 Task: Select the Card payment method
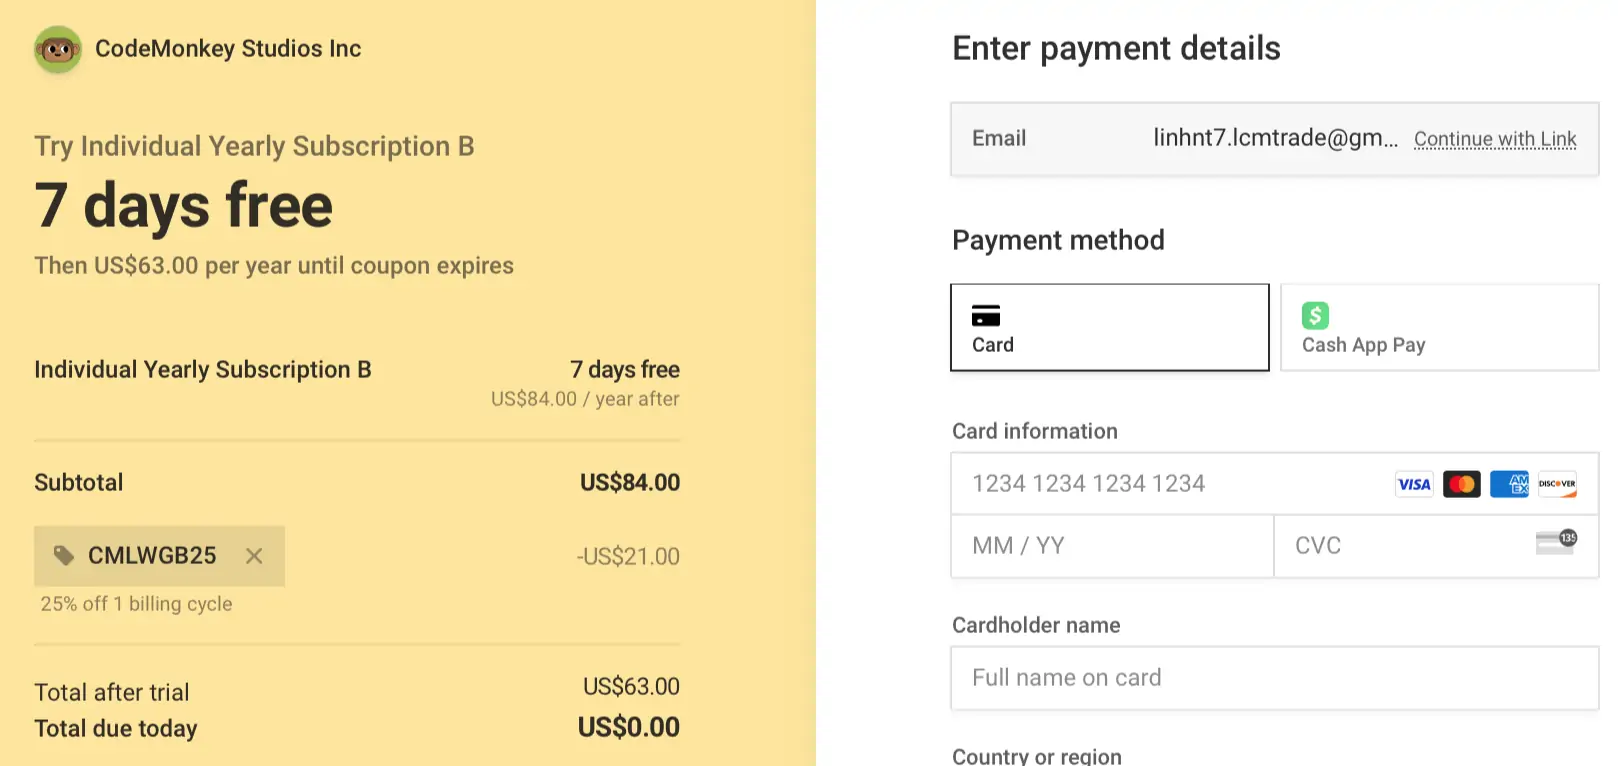tap(1110, 328)
